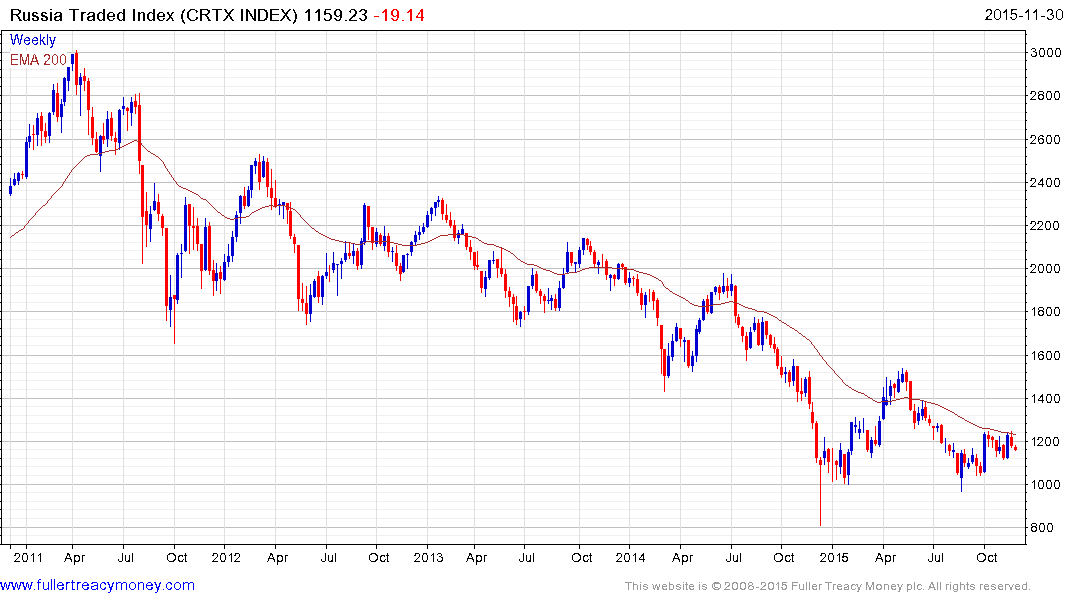Click the peak candlestick near 3000 in April 2011
This screenshot has width=1075, height=600.
[76, 67]
